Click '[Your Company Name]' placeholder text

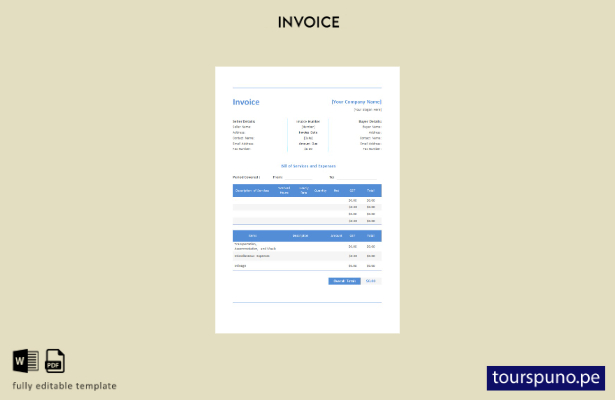pos(357,102)
